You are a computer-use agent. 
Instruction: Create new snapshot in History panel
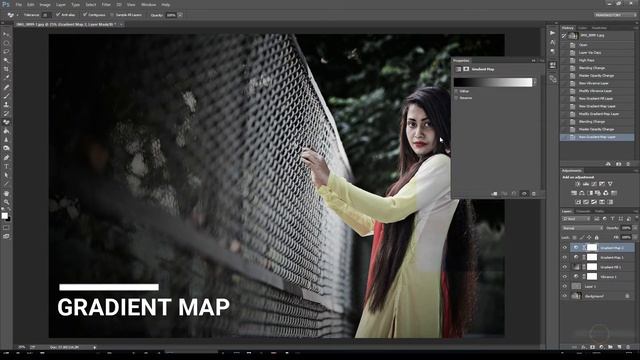pos(618,164)
